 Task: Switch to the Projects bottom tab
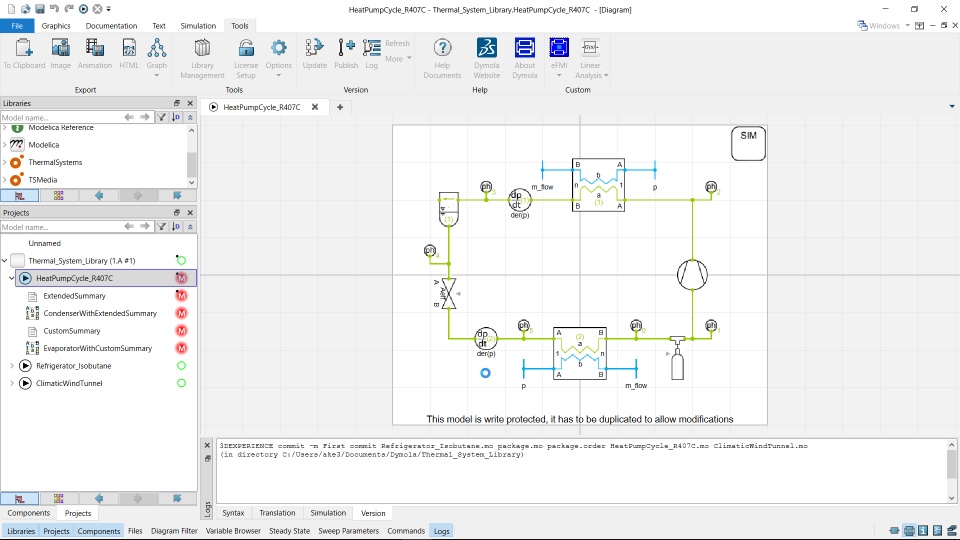point(78,513)
